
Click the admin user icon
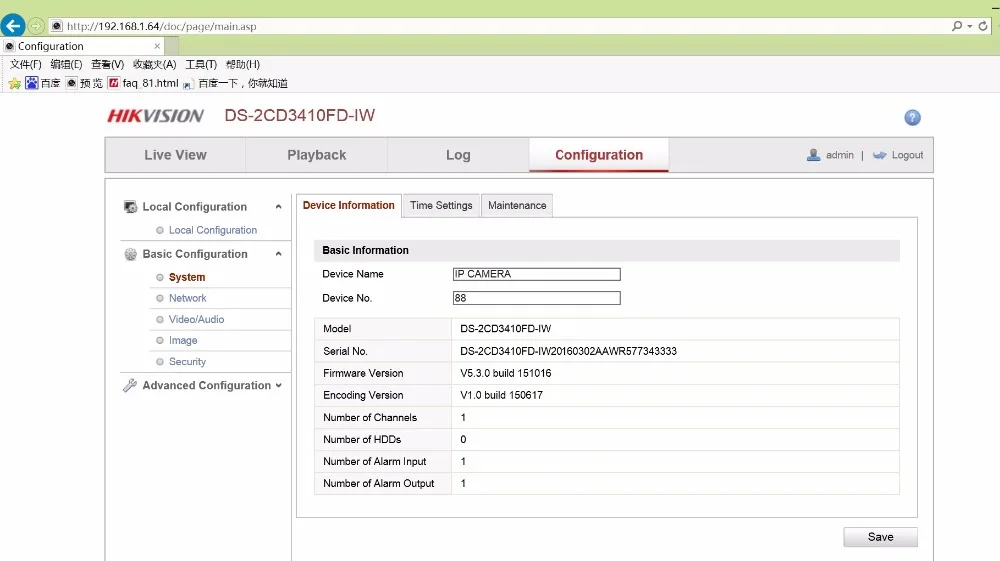[813, 155]
